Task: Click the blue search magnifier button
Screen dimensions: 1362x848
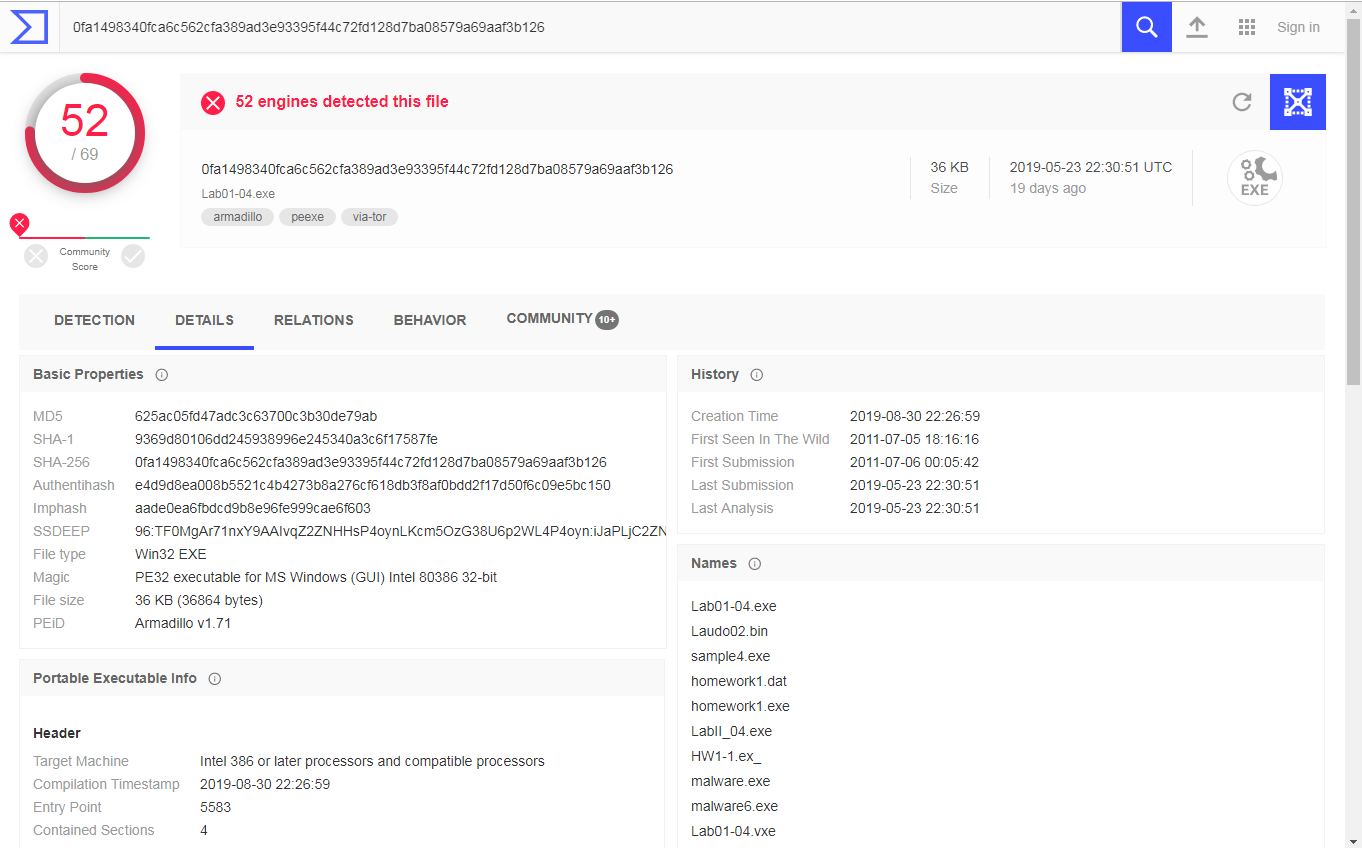Action: click(x=1146, y=27)
